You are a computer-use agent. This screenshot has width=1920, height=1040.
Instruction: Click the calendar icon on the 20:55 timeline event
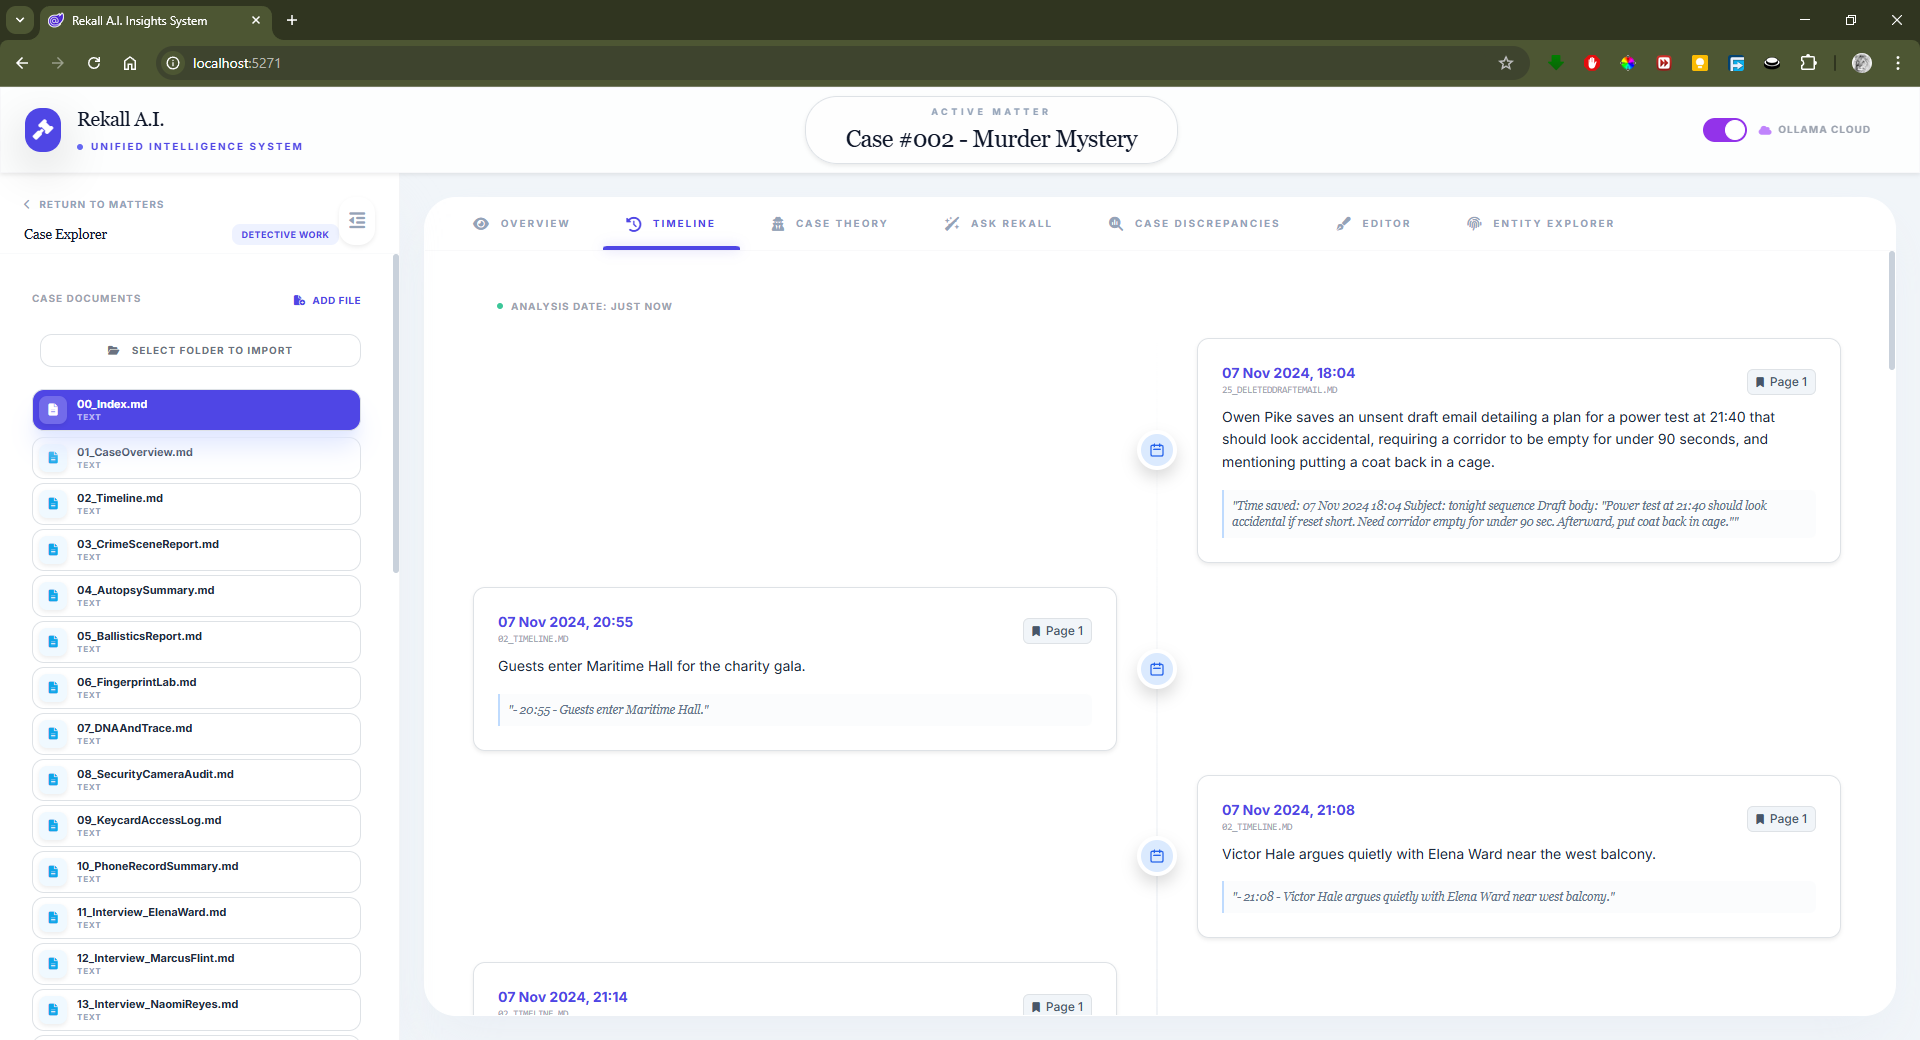click(1157, 670)
